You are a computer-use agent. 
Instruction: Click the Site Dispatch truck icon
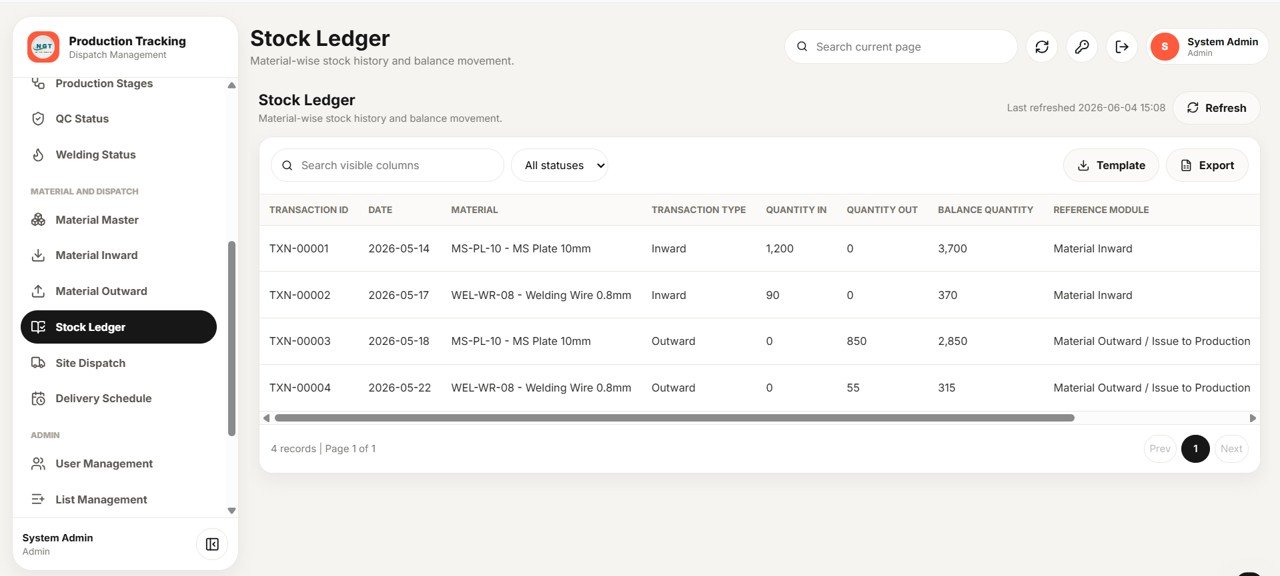click(x=38, y=363)
